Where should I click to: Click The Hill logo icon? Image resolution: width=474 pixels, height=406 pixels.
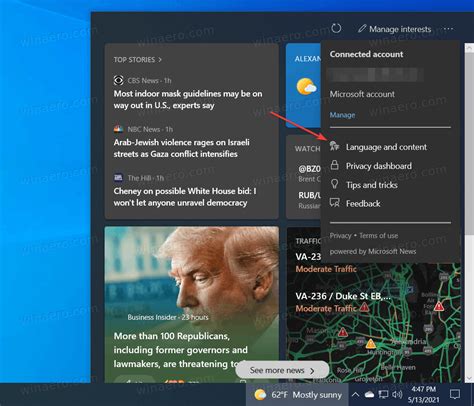(118, 178)
